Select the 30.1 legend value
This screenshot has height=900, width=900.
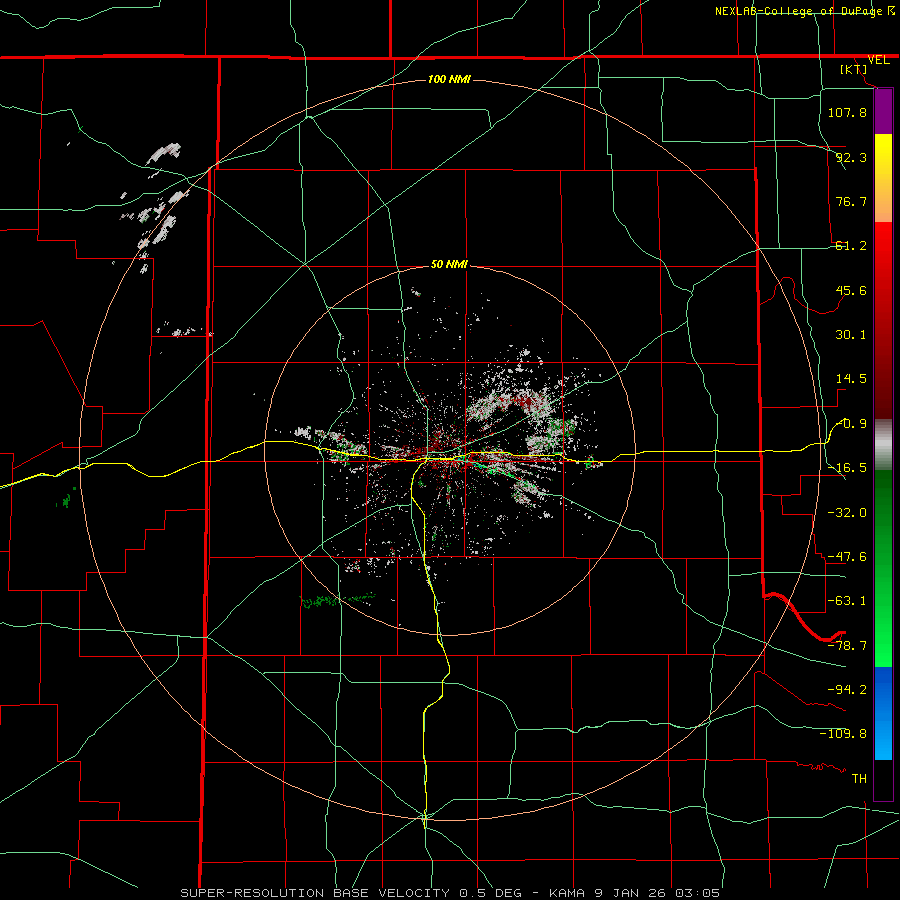[851, 335]
